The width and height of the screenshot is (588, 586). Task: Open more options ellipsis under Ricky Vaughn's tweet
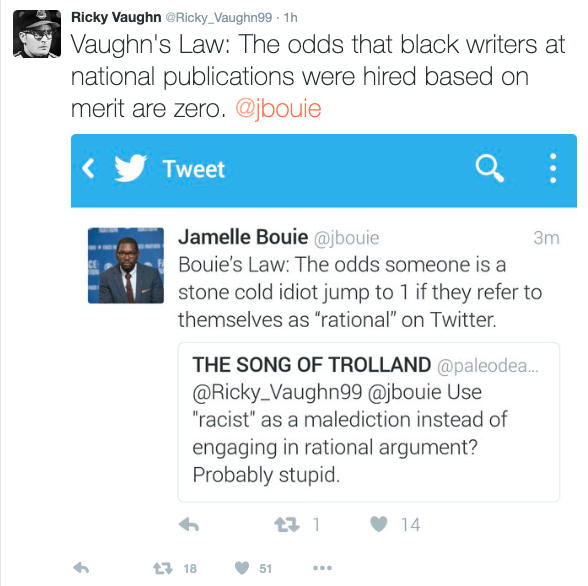tap(322, 568)
